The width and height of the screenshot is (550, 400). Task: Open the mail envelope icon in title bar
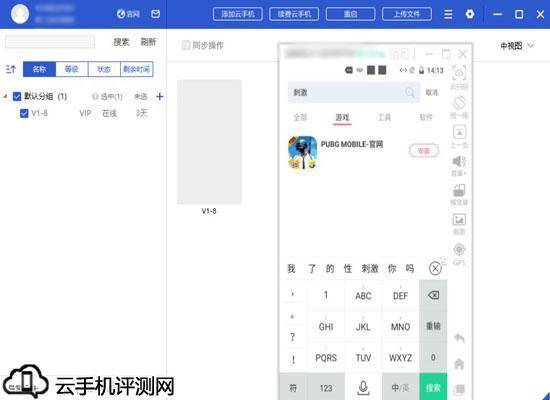(155, 14)
